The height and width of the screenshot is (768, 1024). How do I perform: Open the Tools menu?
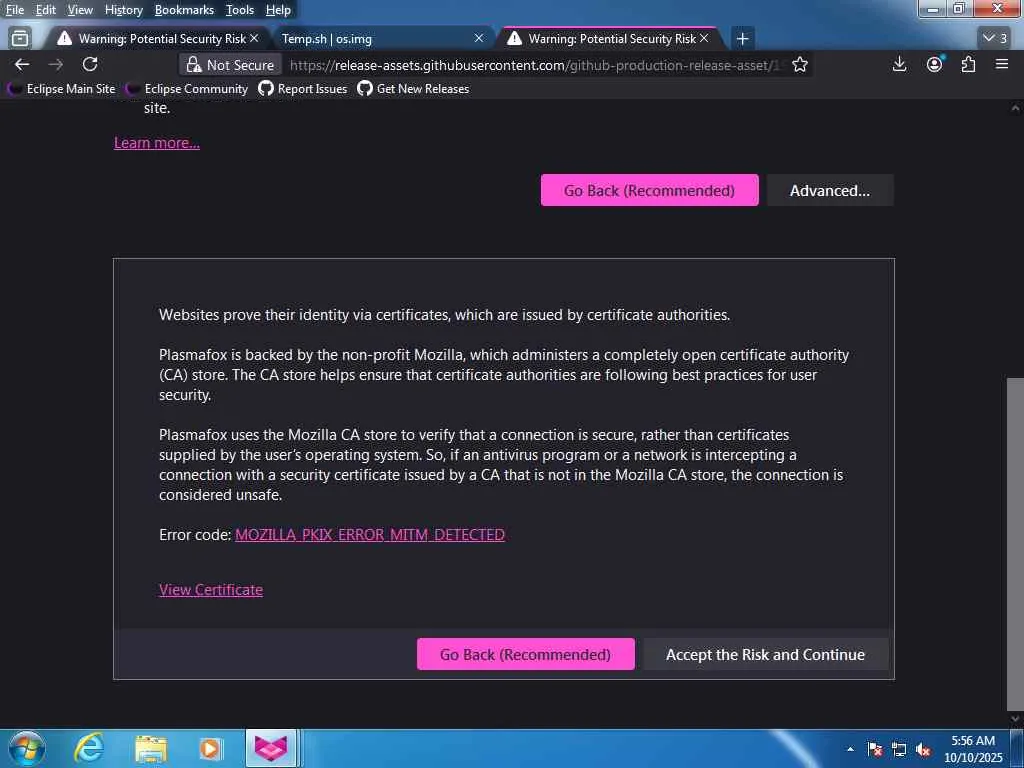click(x=239, y=10)
